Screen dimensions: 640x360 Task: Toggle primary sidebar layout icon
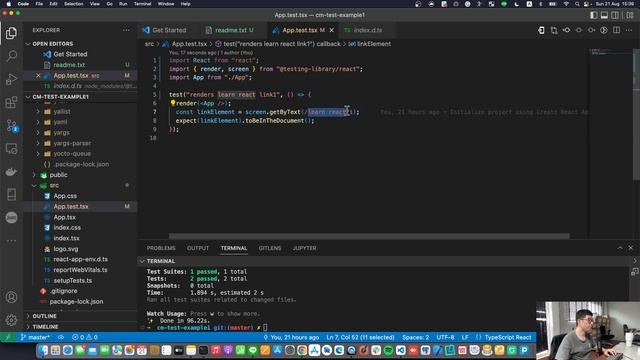tap(593, 15)
